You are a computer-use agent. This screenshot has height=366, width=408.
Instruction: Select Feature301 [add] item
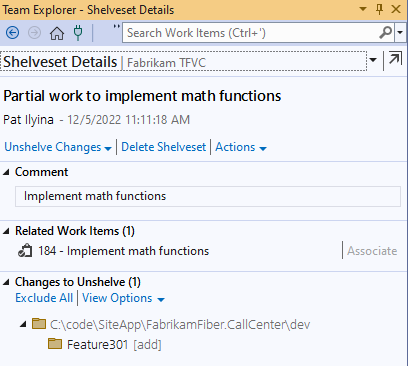114,344
